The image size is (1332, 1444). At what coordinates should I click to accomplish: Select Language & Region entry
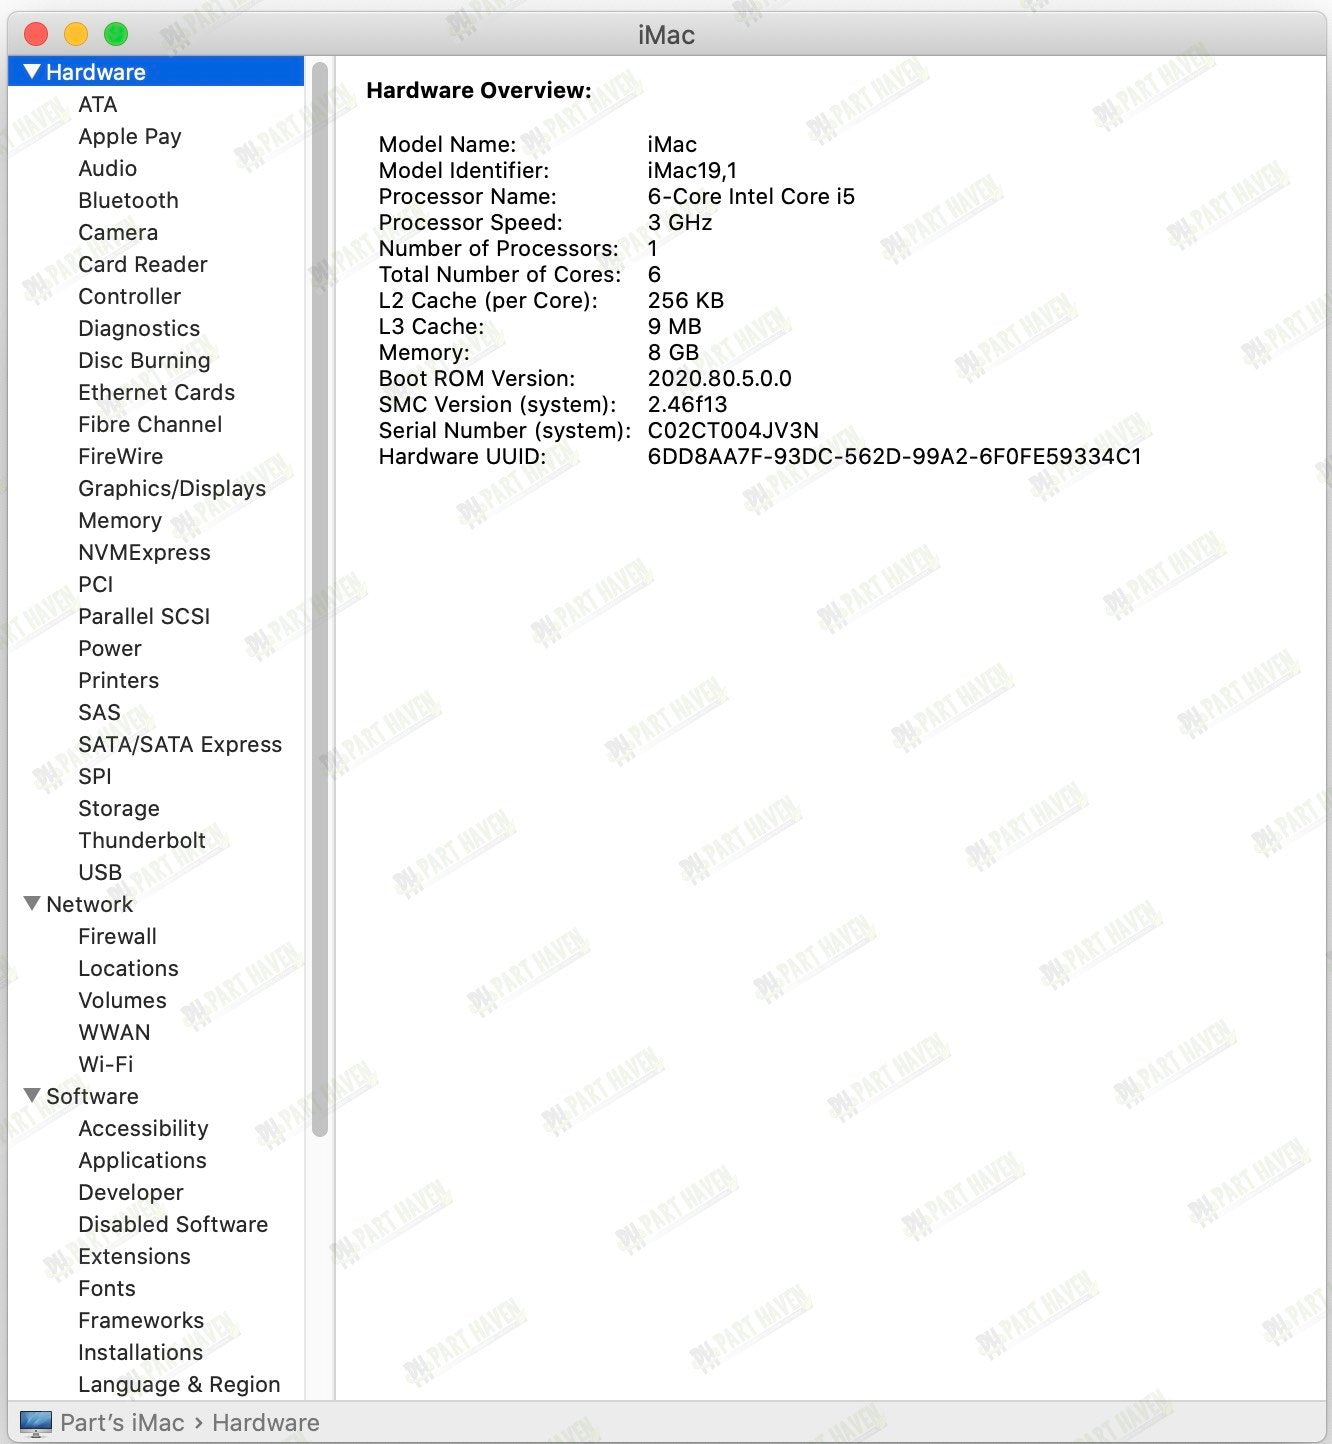179,1384
